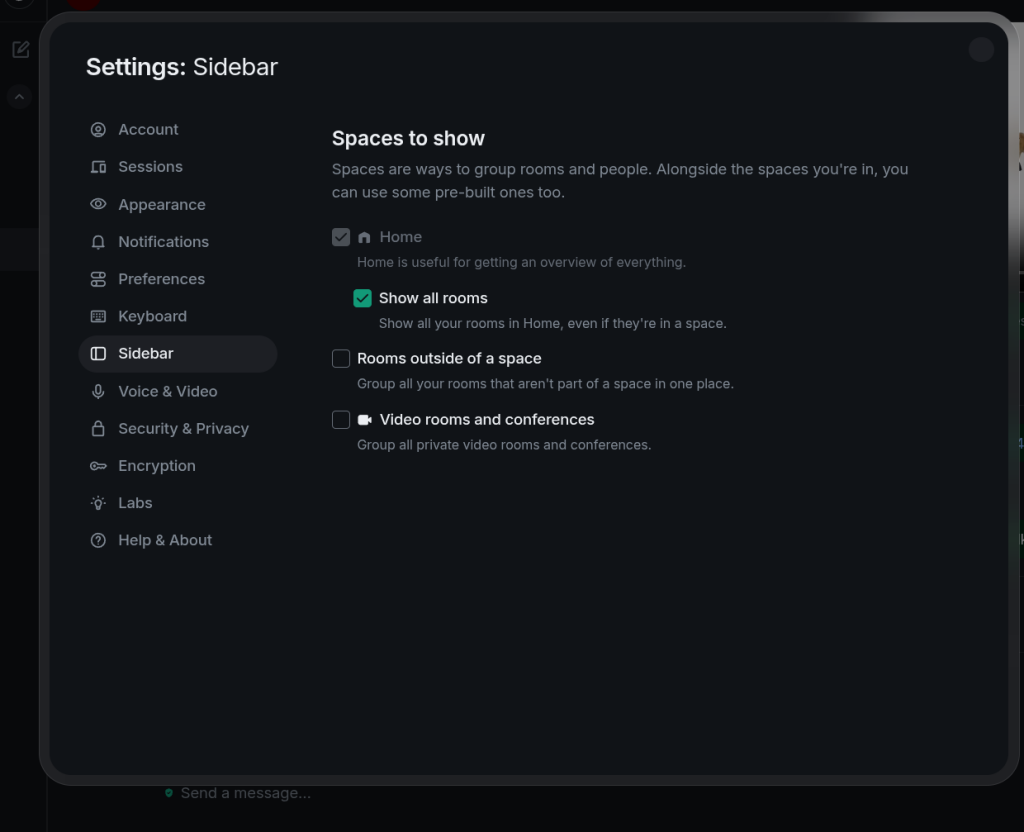Click the Keyboard icon in settings list

coord(98,316)
